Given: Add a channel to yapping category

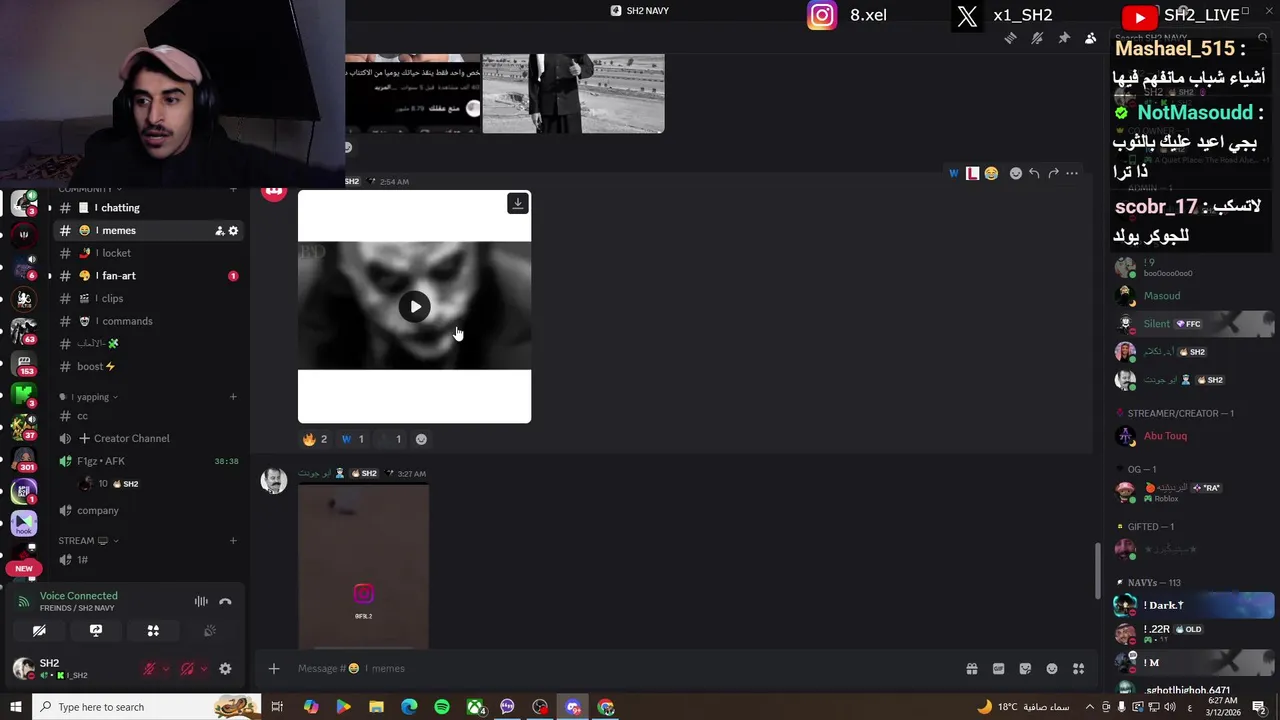Looking at the screenshot, I should tap(233, 397).
